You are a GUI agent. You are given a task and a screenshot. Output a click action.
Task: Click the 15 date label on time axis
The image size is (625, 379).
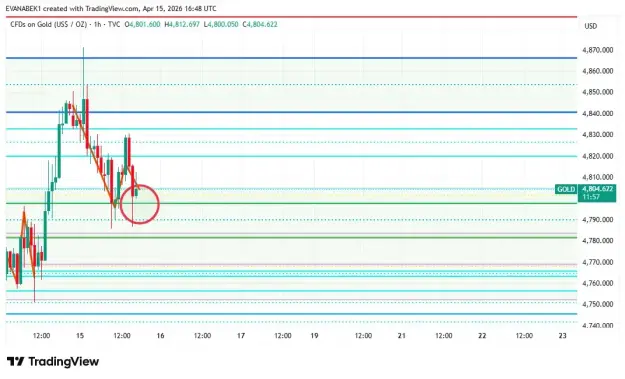click(80, 336)
